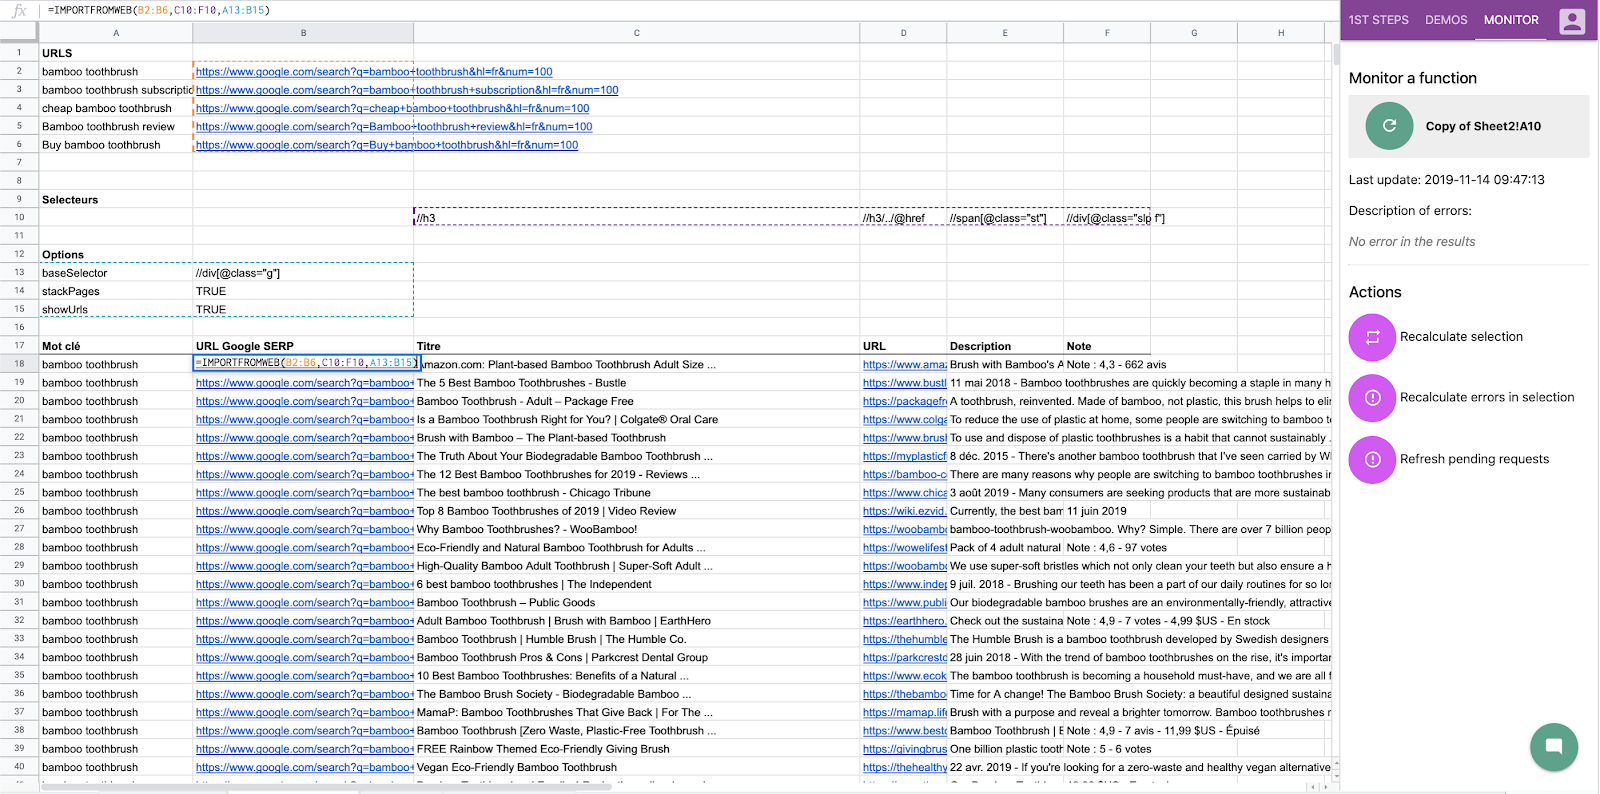Select "Vegan Eco-Friendly Bamboo Toothbrush" title cell
Screen dimensions: 1600x794
click(637, 768)
